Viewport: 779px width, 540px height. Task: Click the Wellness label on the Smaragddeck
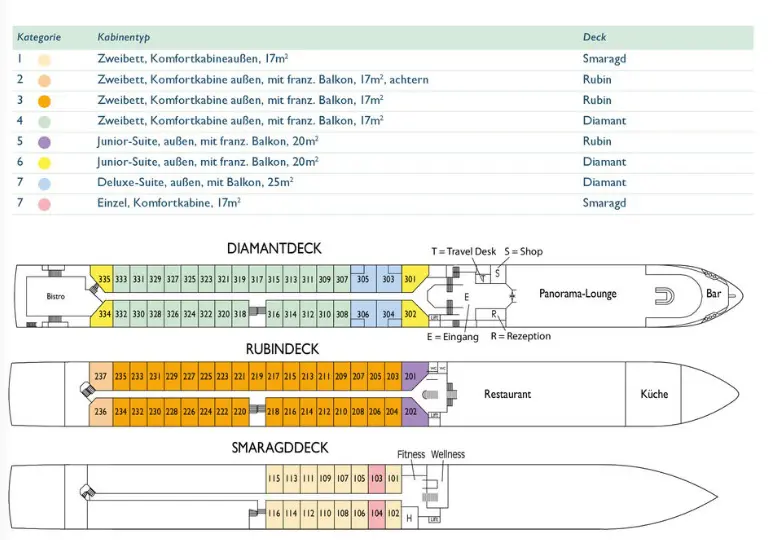click(x=448, y=454)
